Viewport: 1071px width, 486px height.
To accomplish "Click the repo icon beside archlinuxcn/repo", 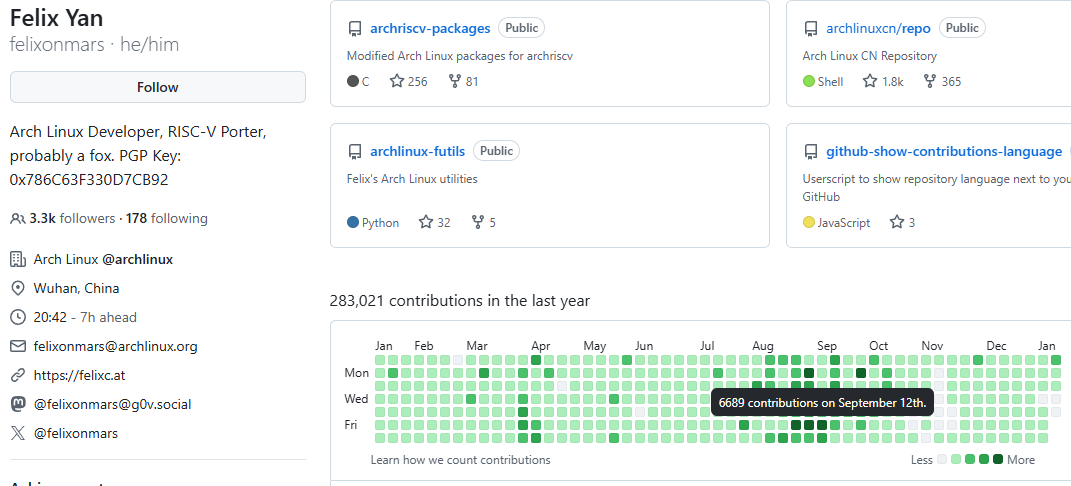I will pyautogui.click(x=811, y=29).
